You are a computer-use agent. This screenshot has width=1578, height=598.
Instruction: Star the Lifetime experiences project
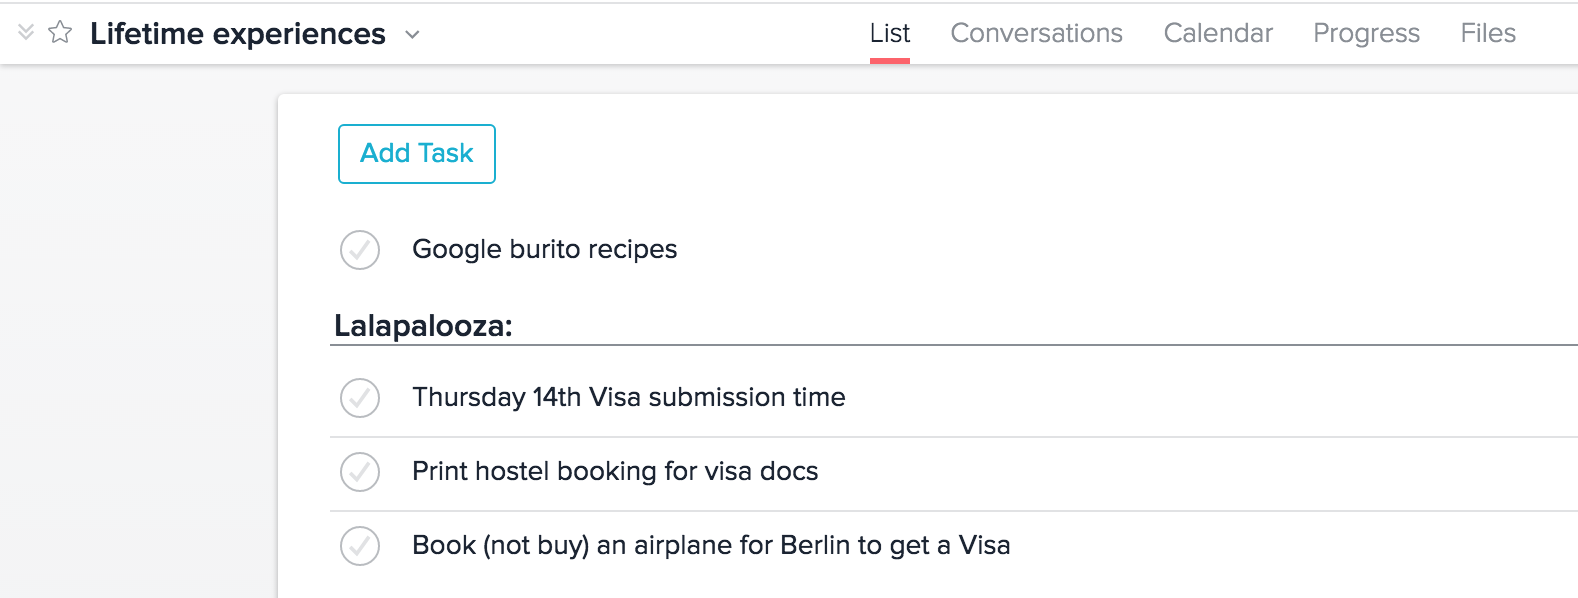pos(60,33)
